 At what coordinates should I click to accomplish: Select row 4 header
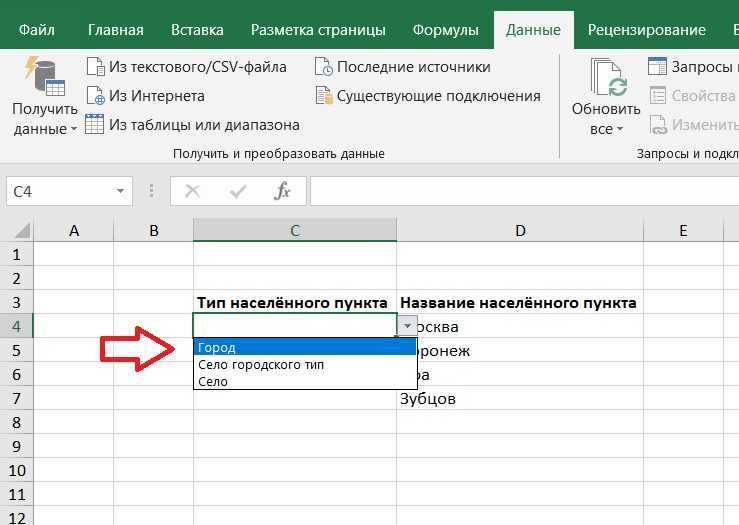[16, 327]
